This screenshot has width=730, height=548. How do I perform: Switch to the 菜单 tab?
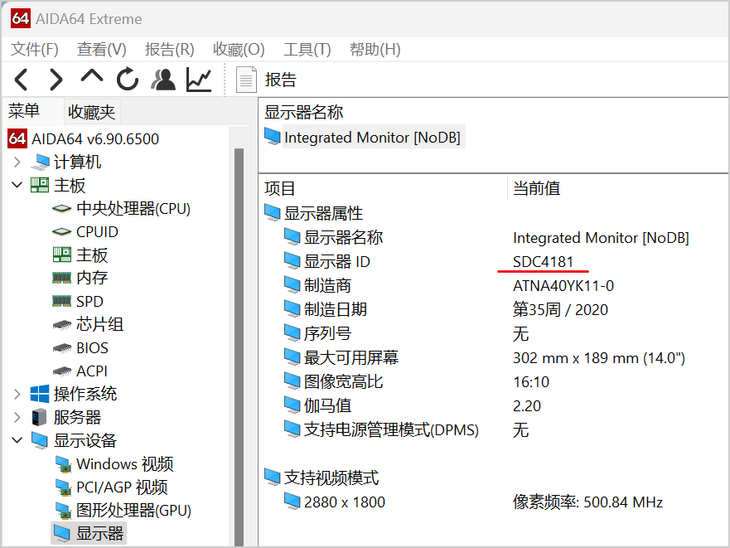click(24, 111)
